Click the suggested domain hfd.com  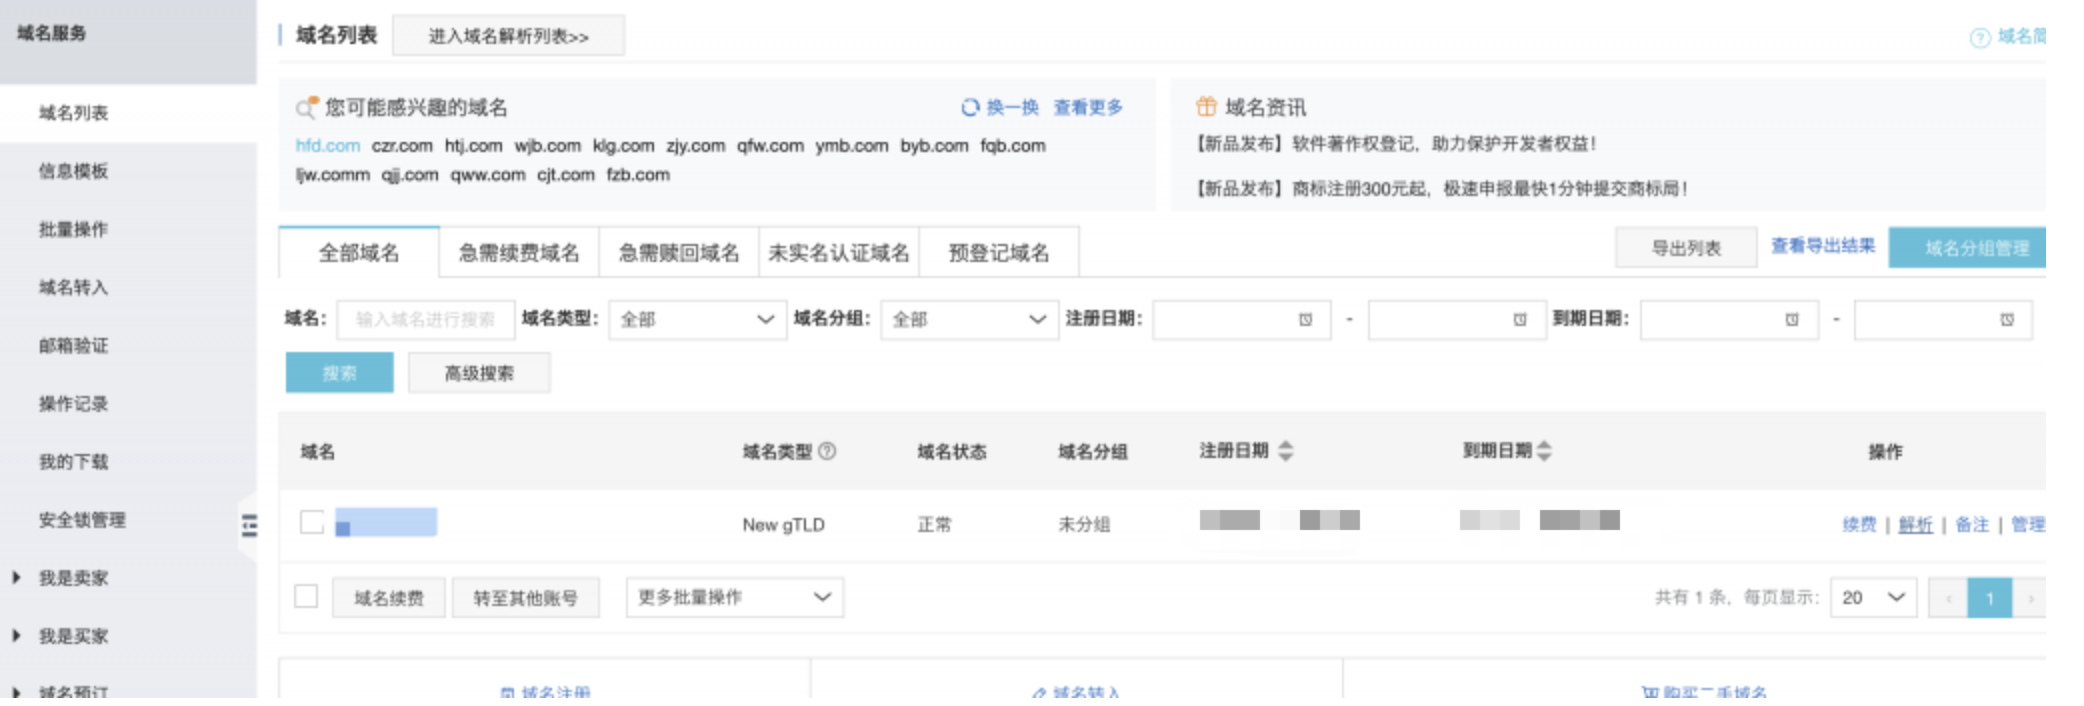(328, 146)
